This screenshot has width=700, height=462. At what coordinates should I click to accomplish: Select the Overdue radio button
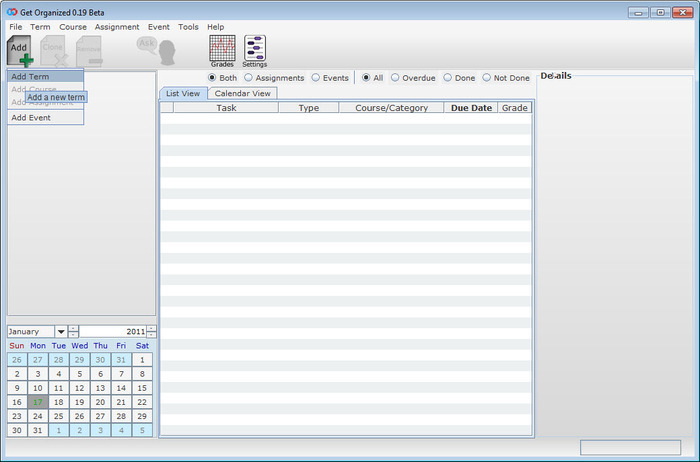(395, 78)
